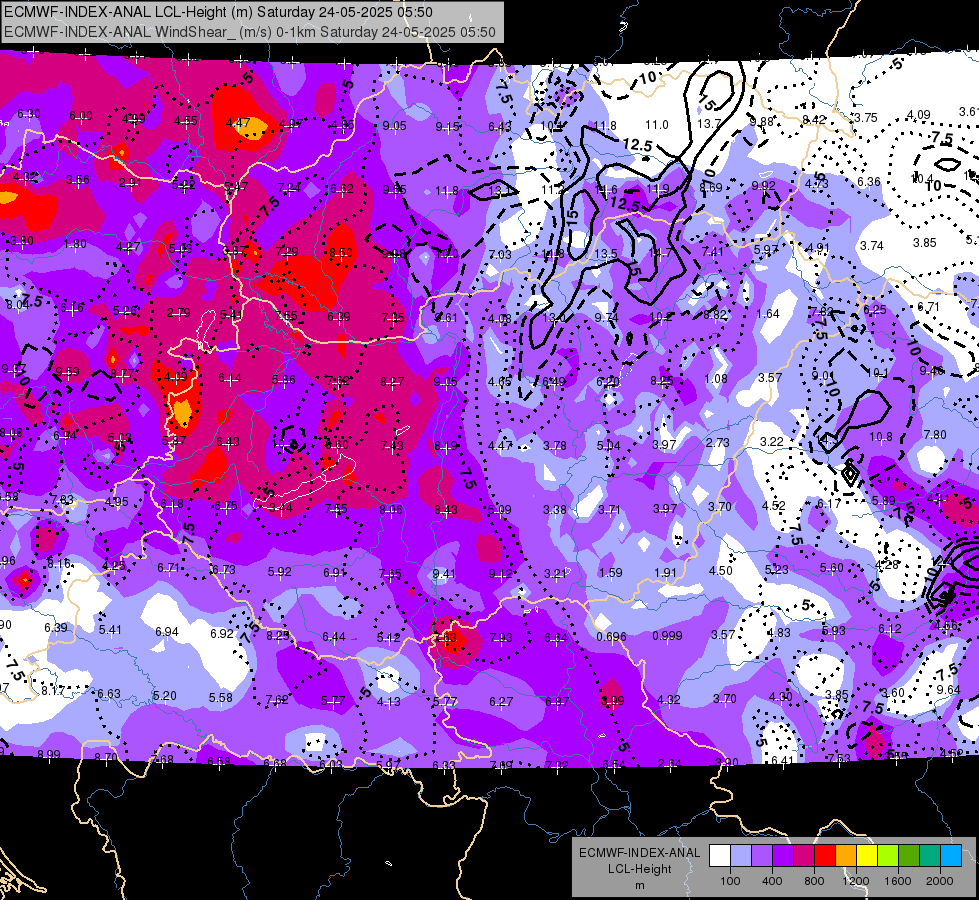This screenshot has width=979, height=900.
Task: Click the grid value 5.86
Action: click(x=284, y=380)
